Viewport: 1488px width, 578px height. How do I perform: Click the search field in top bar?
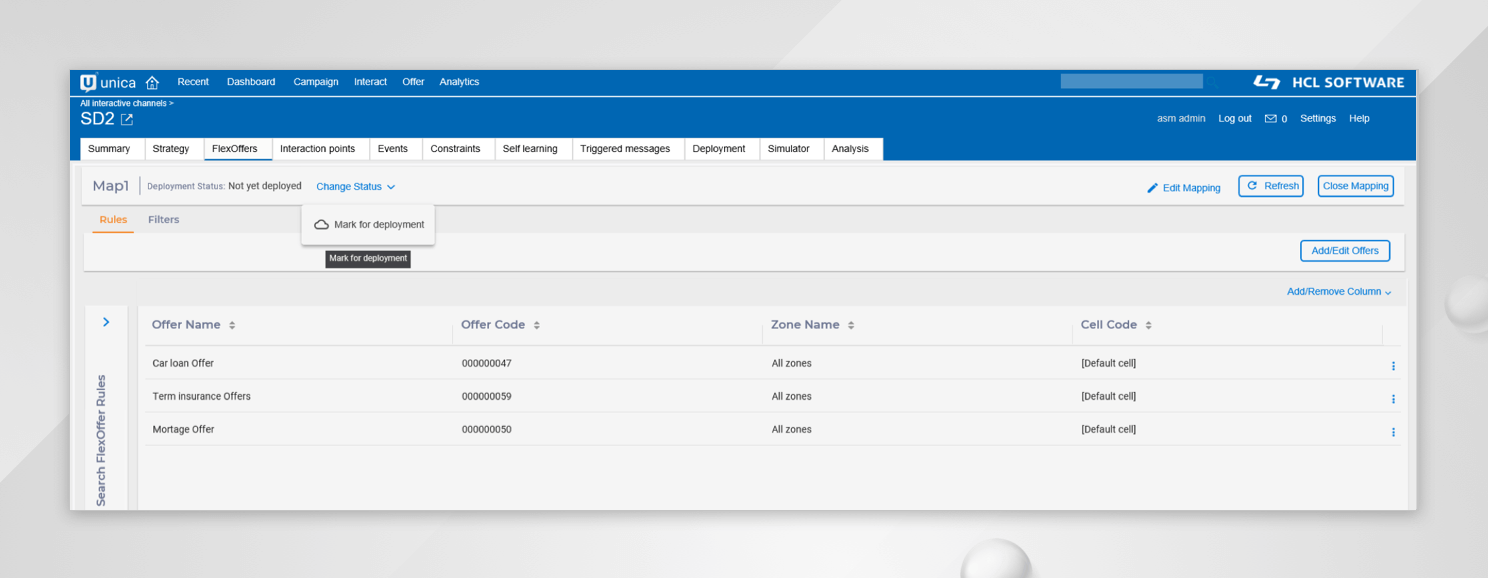pyautogui.click(x=1131, y=82)
